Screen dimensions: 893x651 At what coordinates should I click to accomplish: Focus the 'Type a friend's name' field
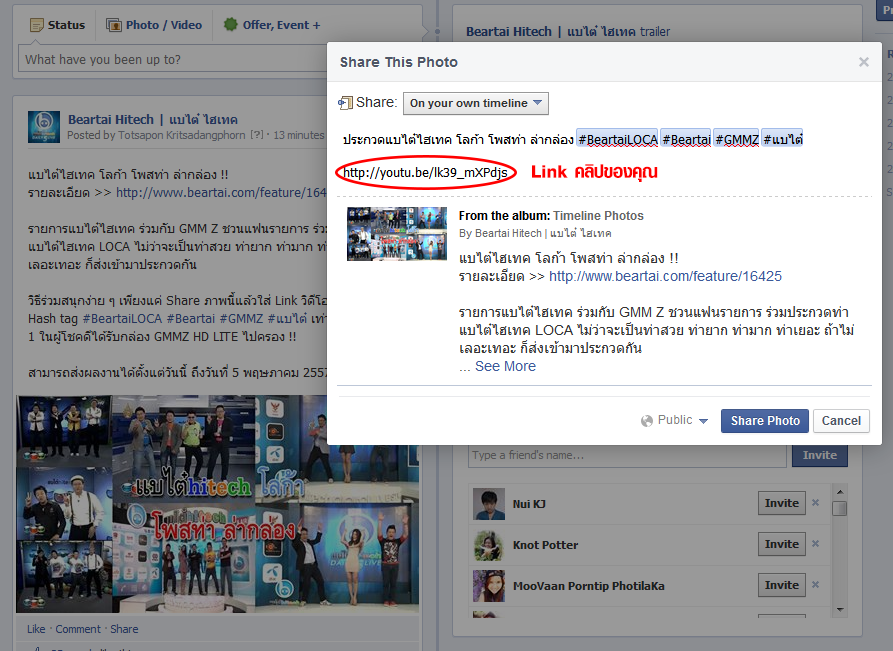[627, 456]
